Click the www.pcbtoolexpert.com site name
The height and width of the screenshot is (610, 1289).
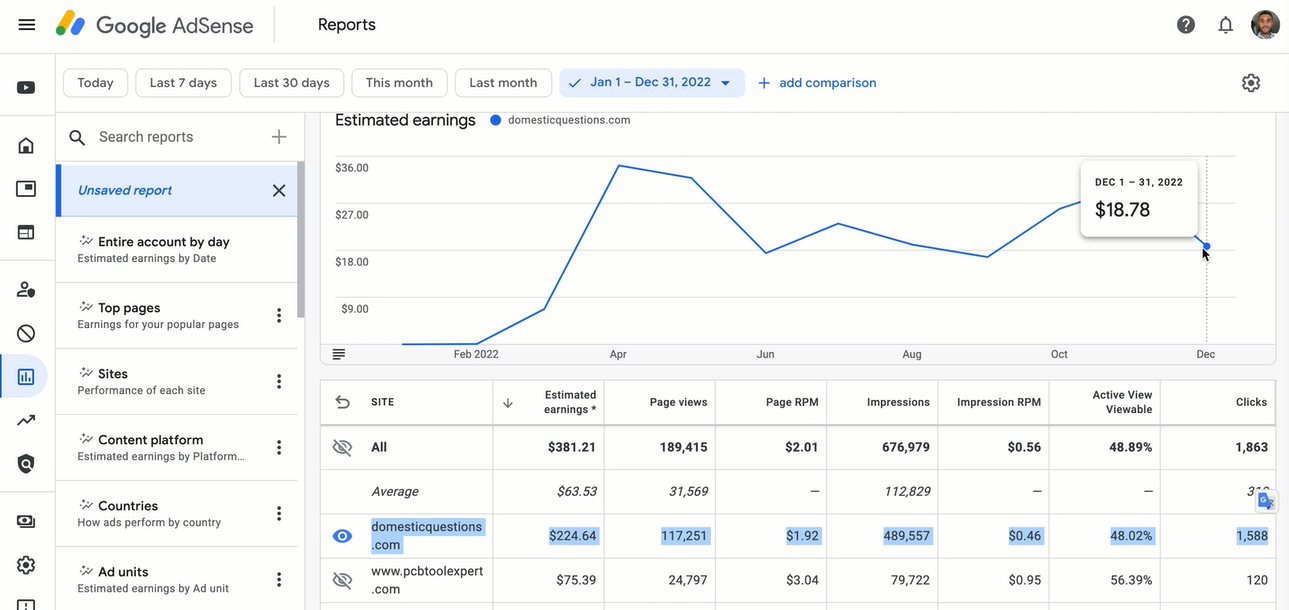point(427,580)
